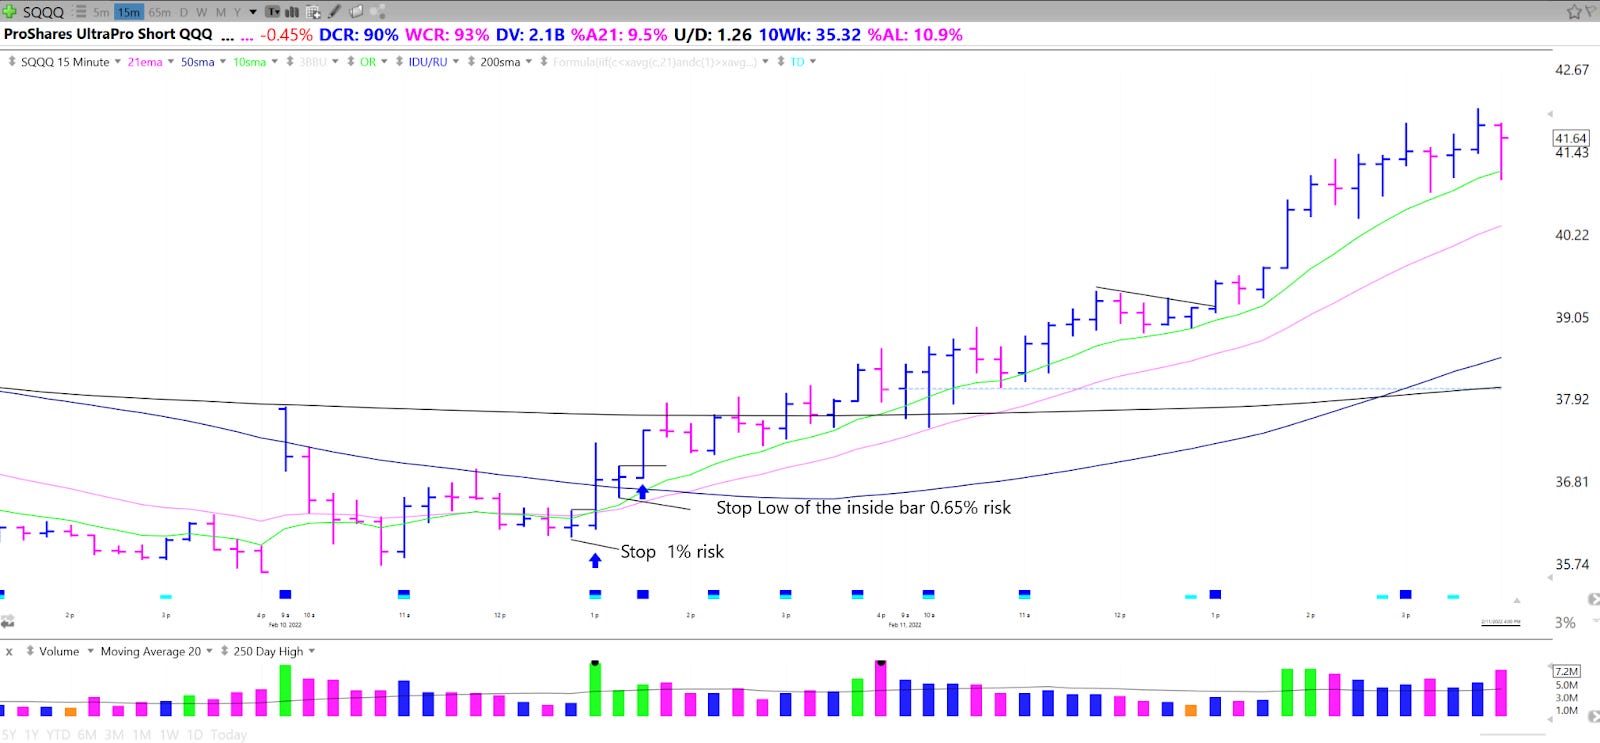This screenshot has width=1600, height=743.
Task: Toggle the greyed Formula indicator label
Action: [x=655, y=62]
